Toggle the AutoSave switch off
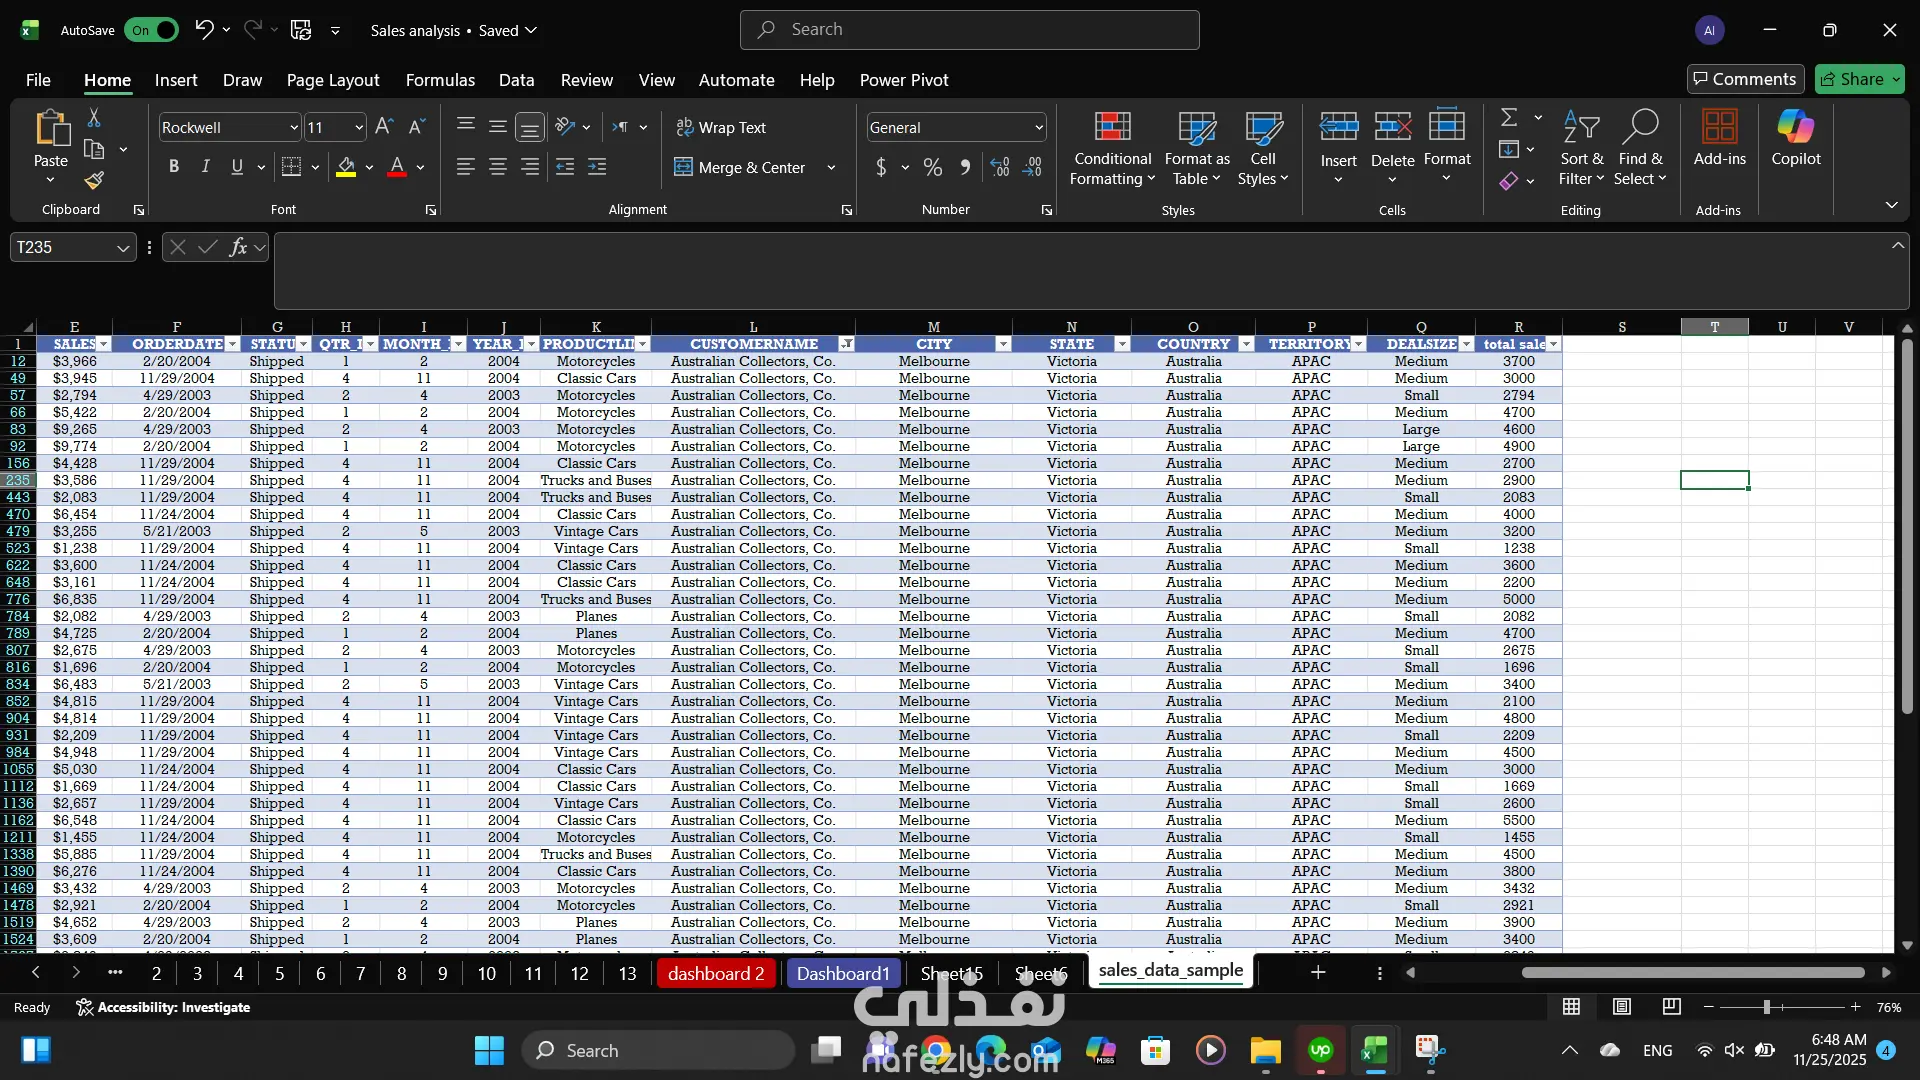Image resolution: width=1920 pixels, height=1080 pixels. (x=151, y=30)
